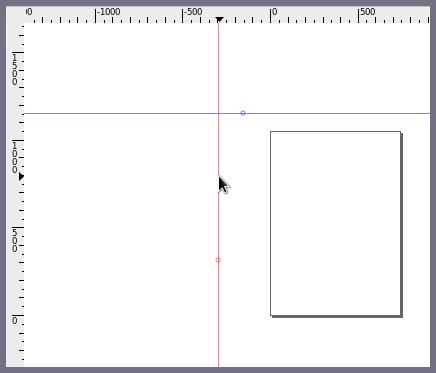Image resolution: width=436 pixels, height=373 pixels.
Task: Click the ruler corner where both rulers meet
Action: pyautogui.click(x=15, y=15)
